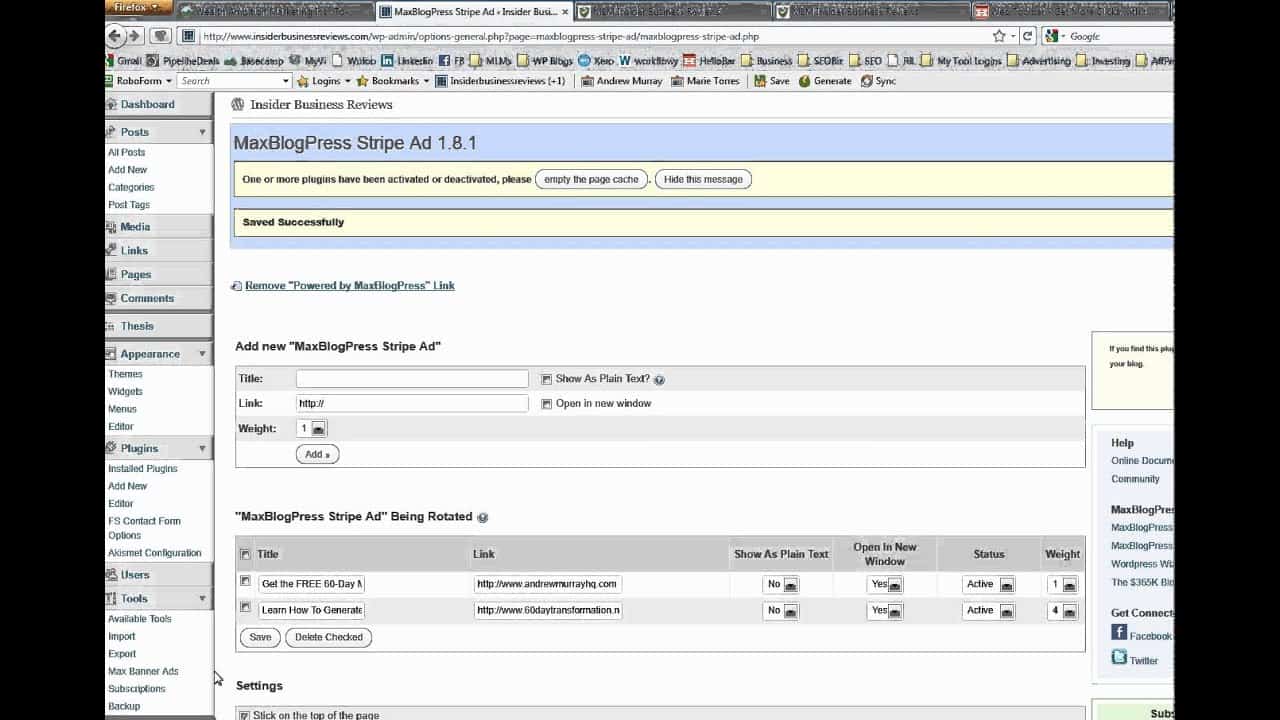The image size is (1280, 720).
Task: Open Weight dropdown in Add new form
Action: pyautogui.click(x=312, y=429)
